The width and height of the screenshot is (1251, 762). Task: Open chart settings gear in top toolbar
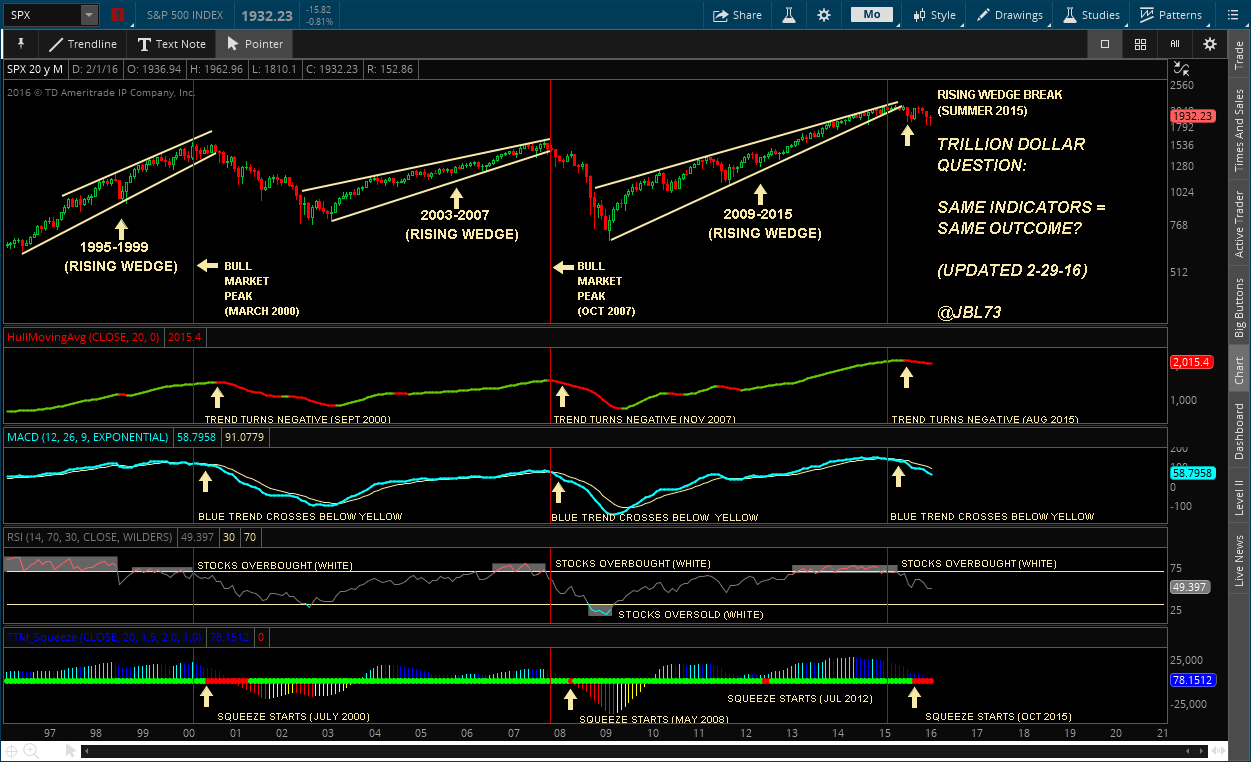click(x=824, y=15)
